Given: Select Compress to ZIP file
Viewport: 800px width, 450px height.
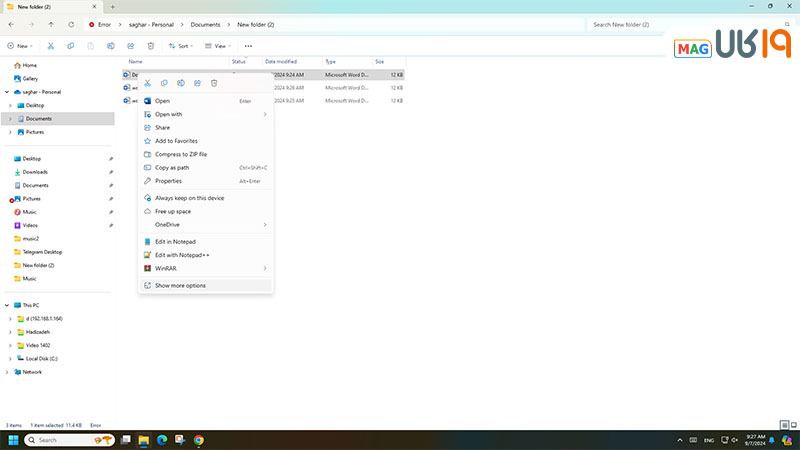Looking at the screenshot, I should [181, 154].
